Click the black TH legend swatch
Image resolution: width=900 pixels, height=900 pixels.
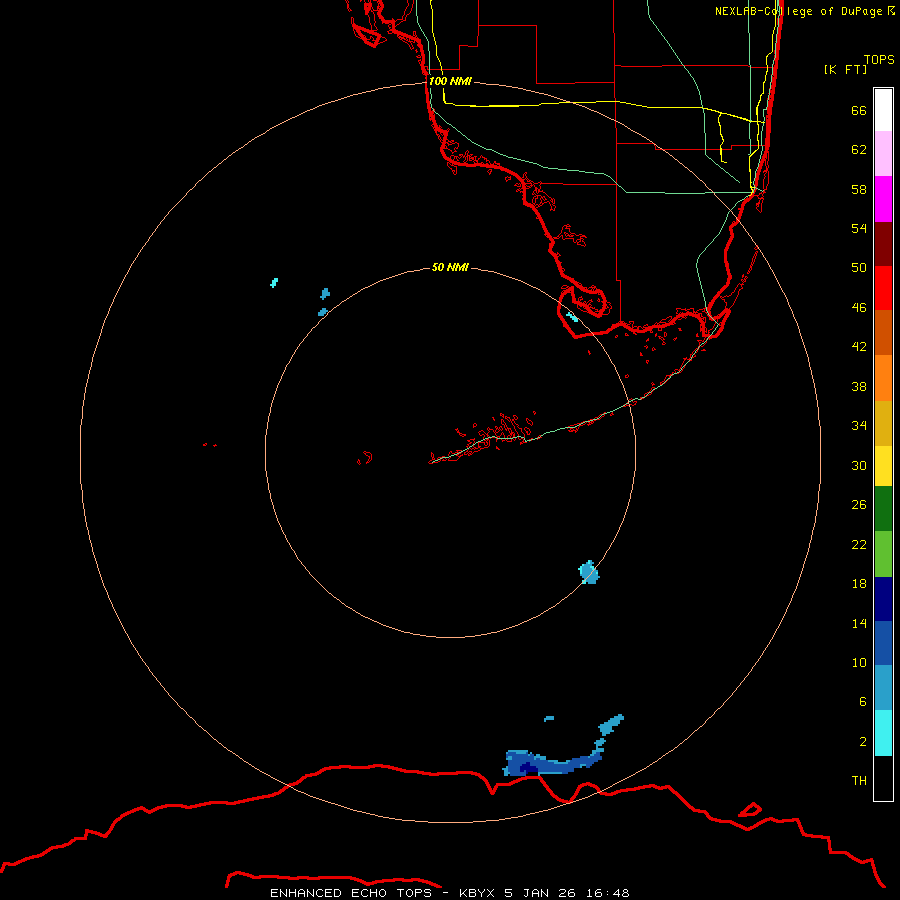(883, 778)
